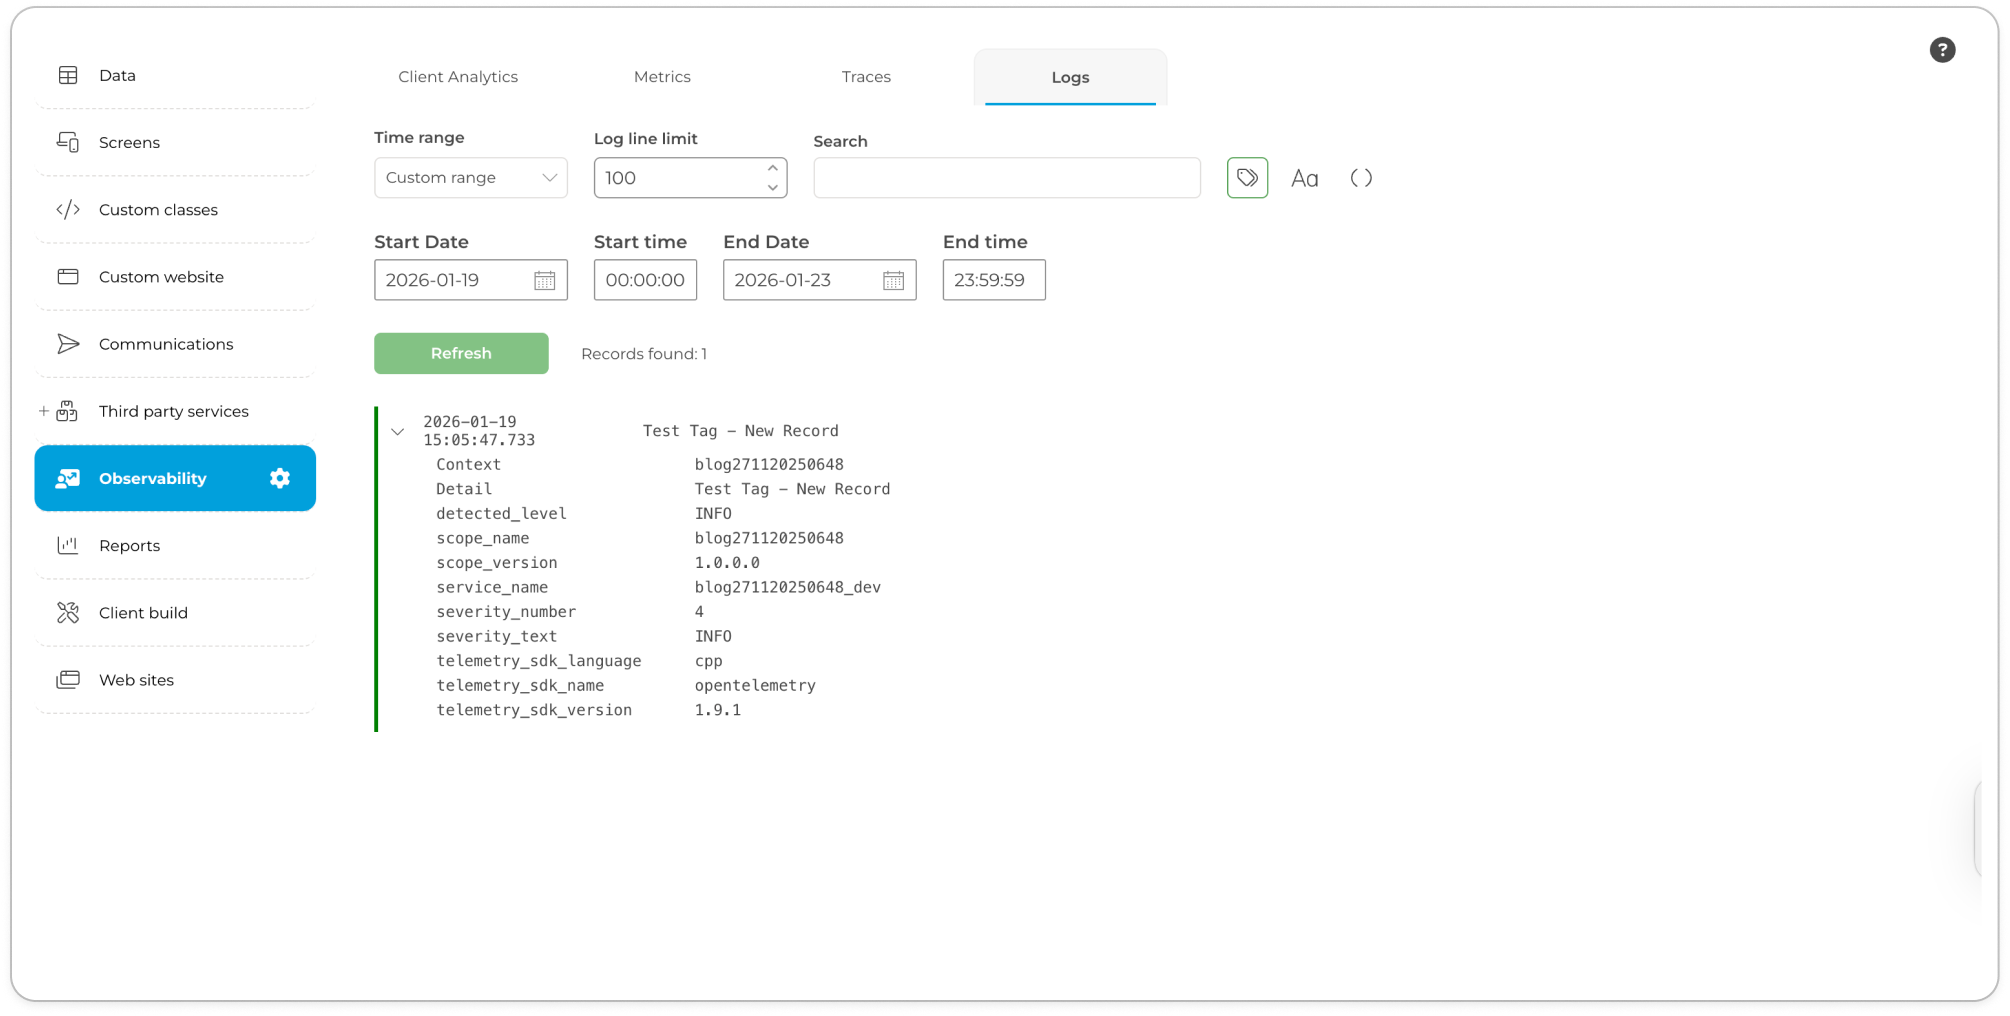This screenshot has width=2010, height=1016.
Task: Open End Date calendar picker
Action: (893, 281)
